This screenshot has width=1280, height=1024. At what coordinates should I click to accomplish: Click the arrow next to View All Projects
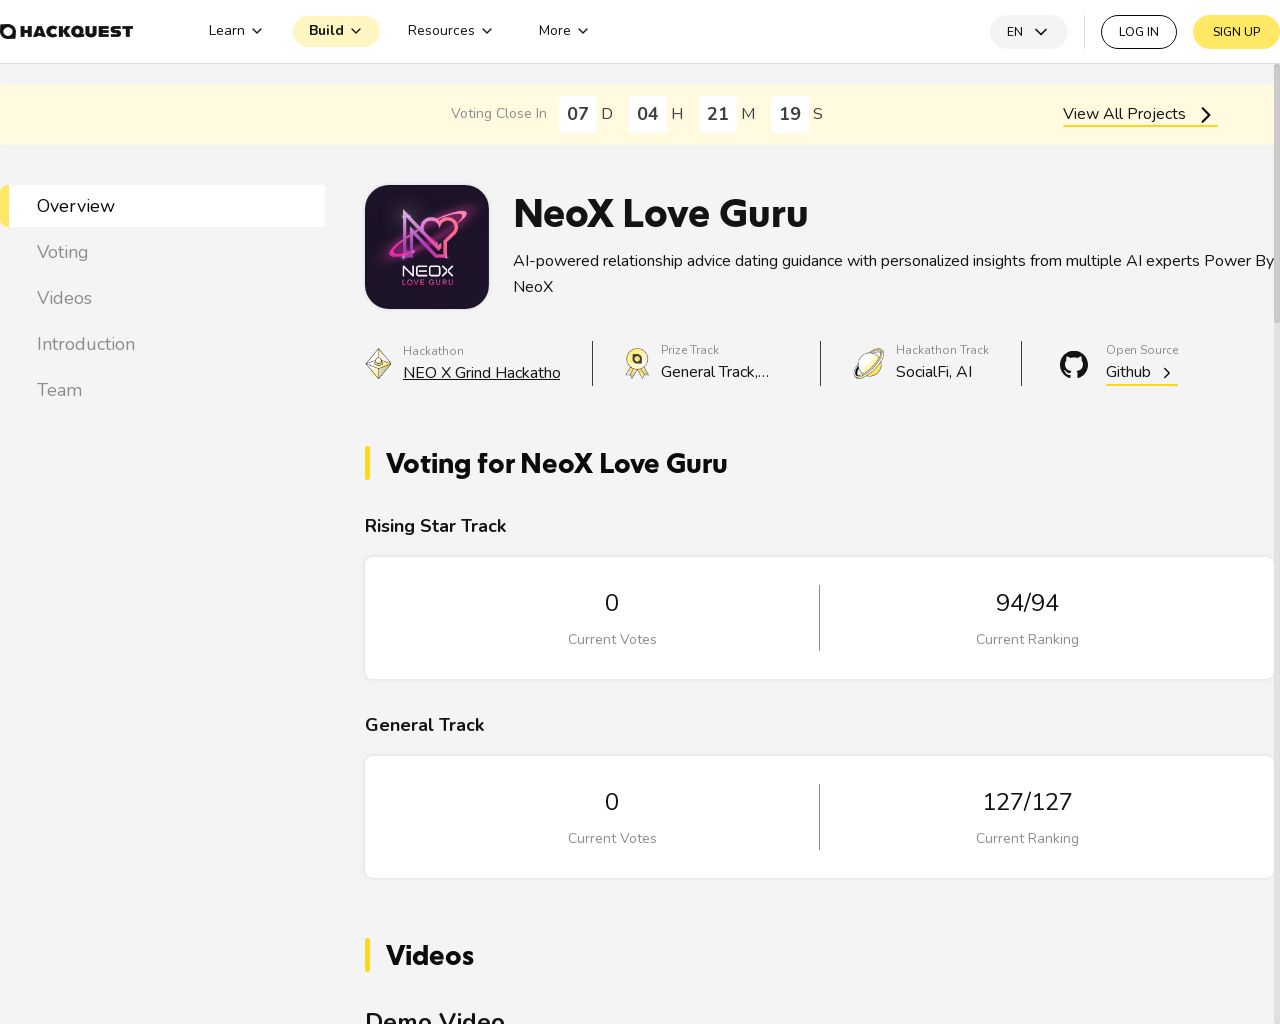1206,115
